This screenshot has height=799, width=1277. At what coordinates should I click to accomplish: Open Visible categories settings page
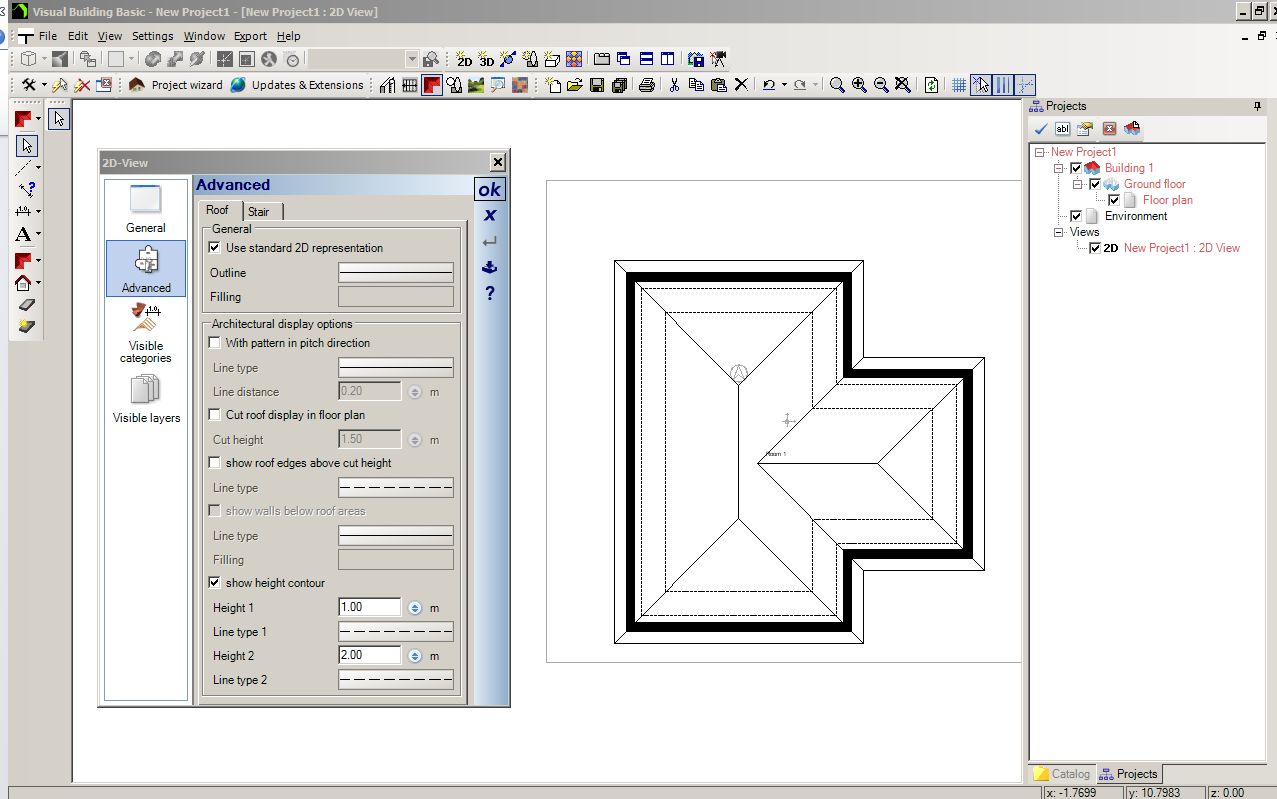click(x=146, y=335)
